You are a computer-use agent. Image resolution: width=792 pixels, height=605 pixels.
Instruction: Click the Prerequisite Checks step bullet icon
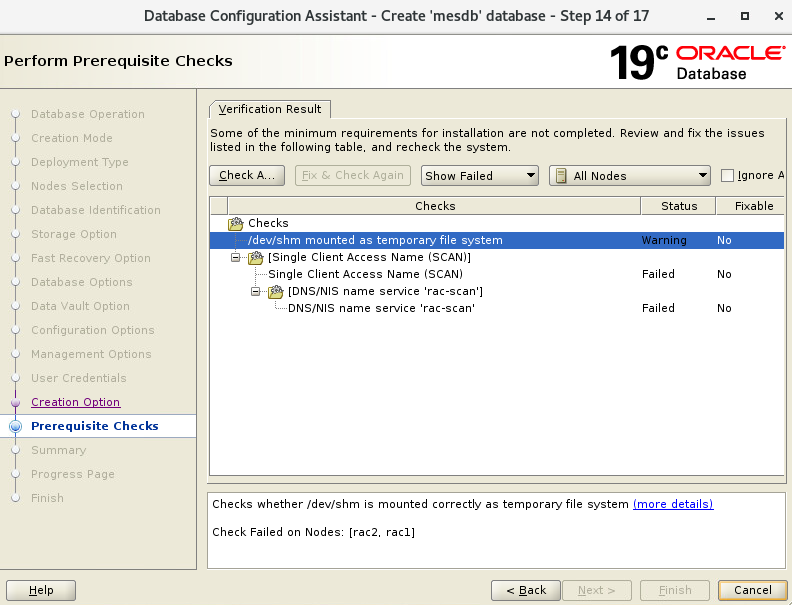(x=15, y=427)
